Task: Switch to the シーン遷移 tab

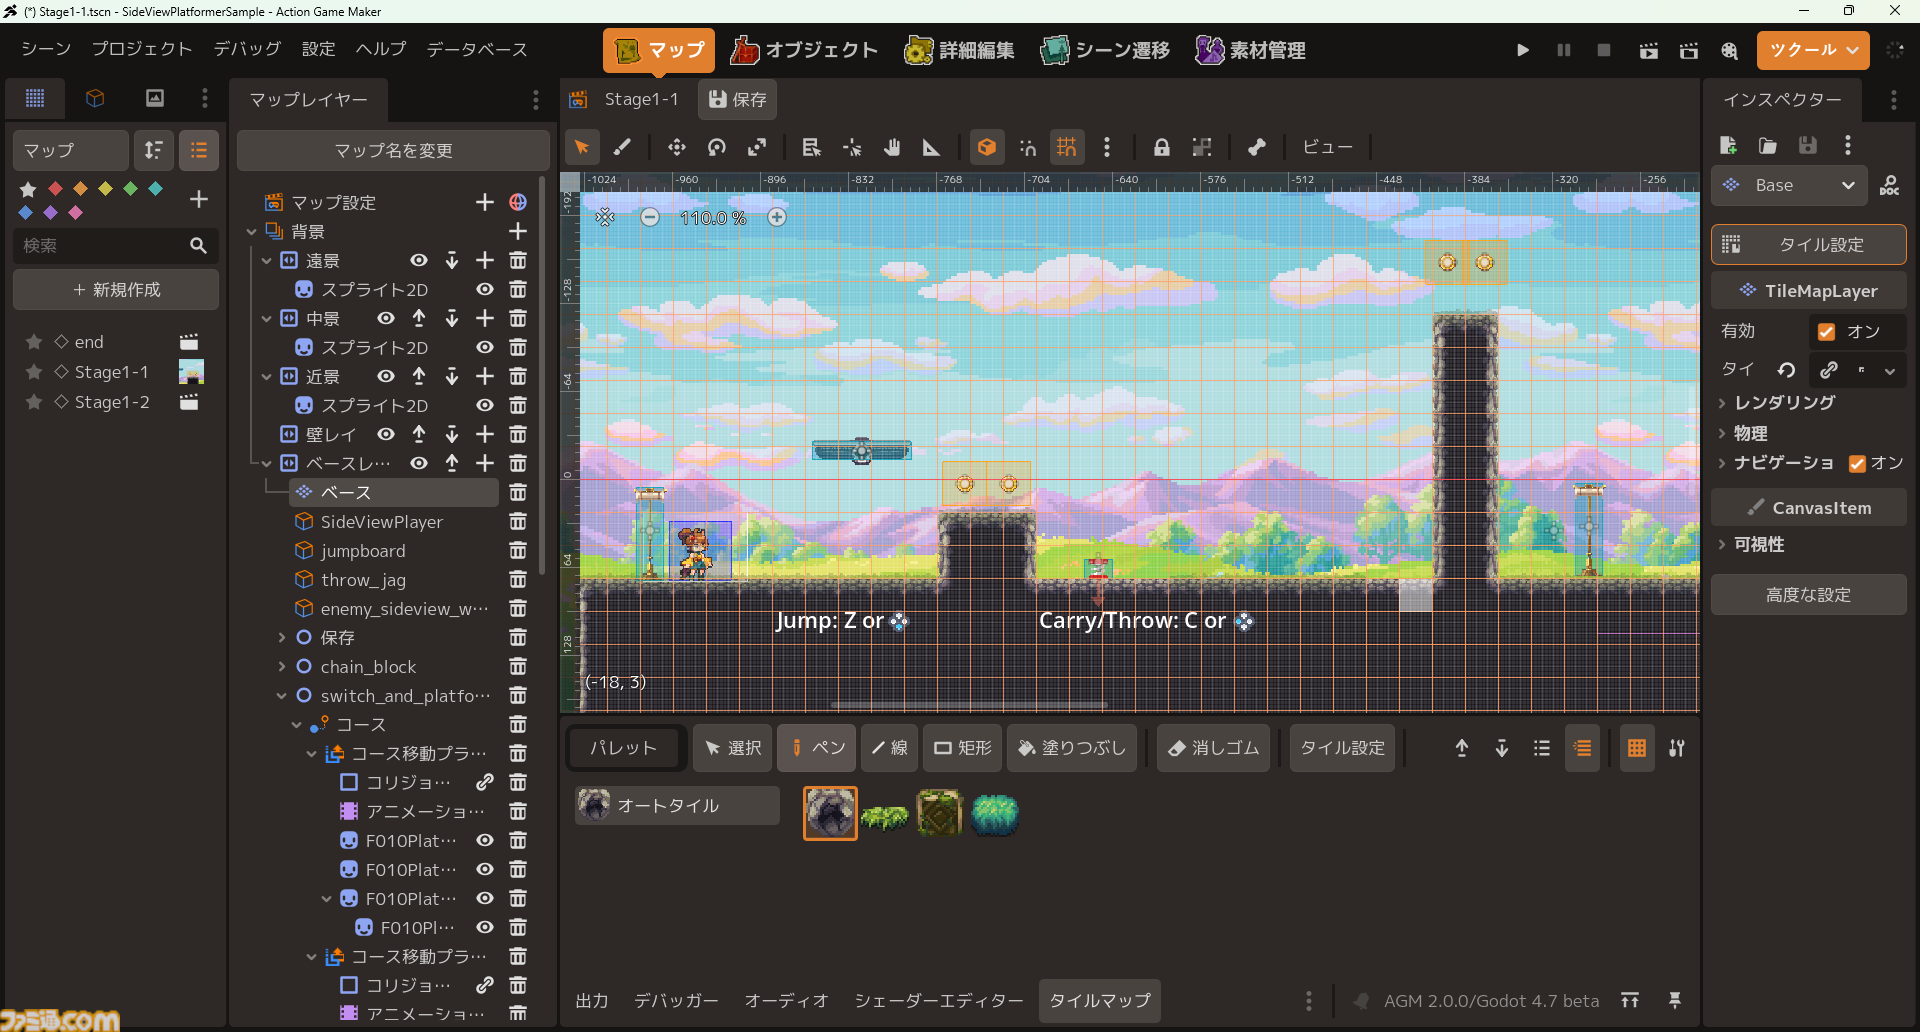Action: click(x=1105, y=50)
